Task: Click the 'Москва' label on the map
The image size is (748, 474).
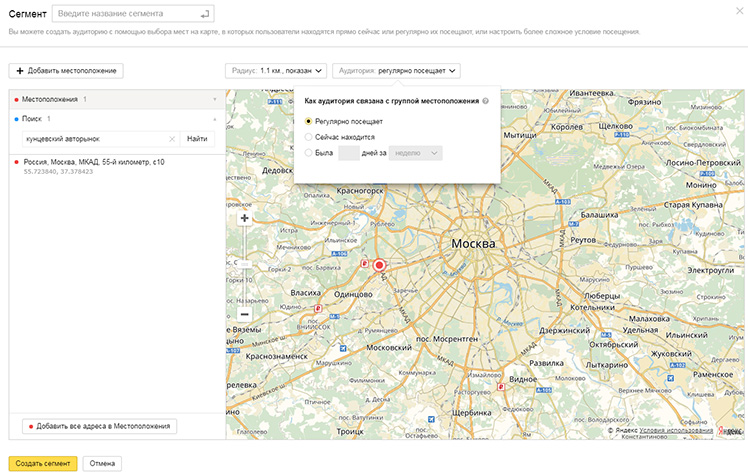Action: click(473, 244)
